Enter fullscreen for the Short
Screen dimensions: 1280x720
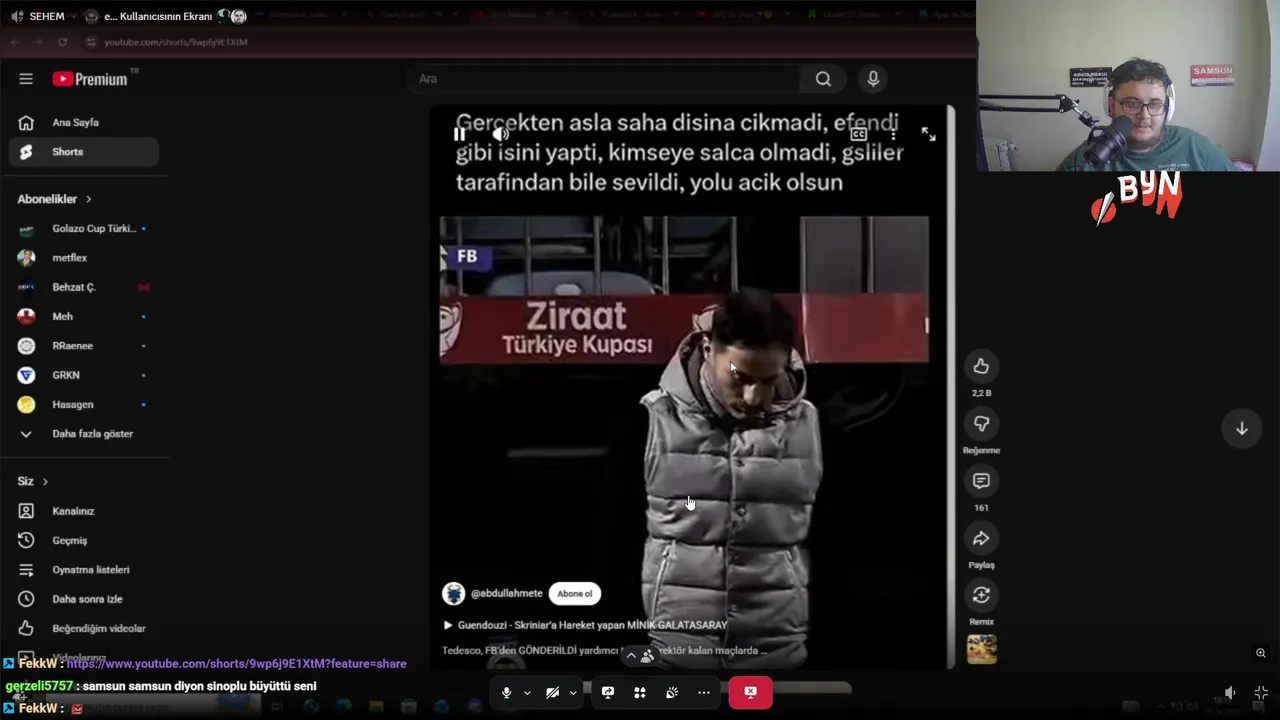pyautogui.click(x=929, y=134)
